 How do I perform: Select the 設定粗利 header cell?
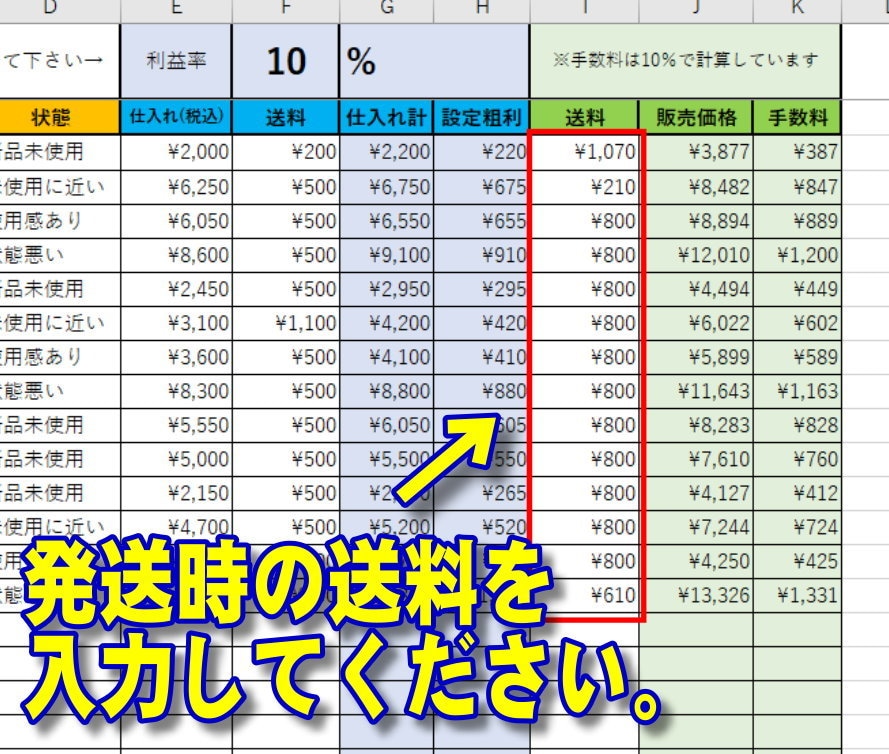coord(481,117)
